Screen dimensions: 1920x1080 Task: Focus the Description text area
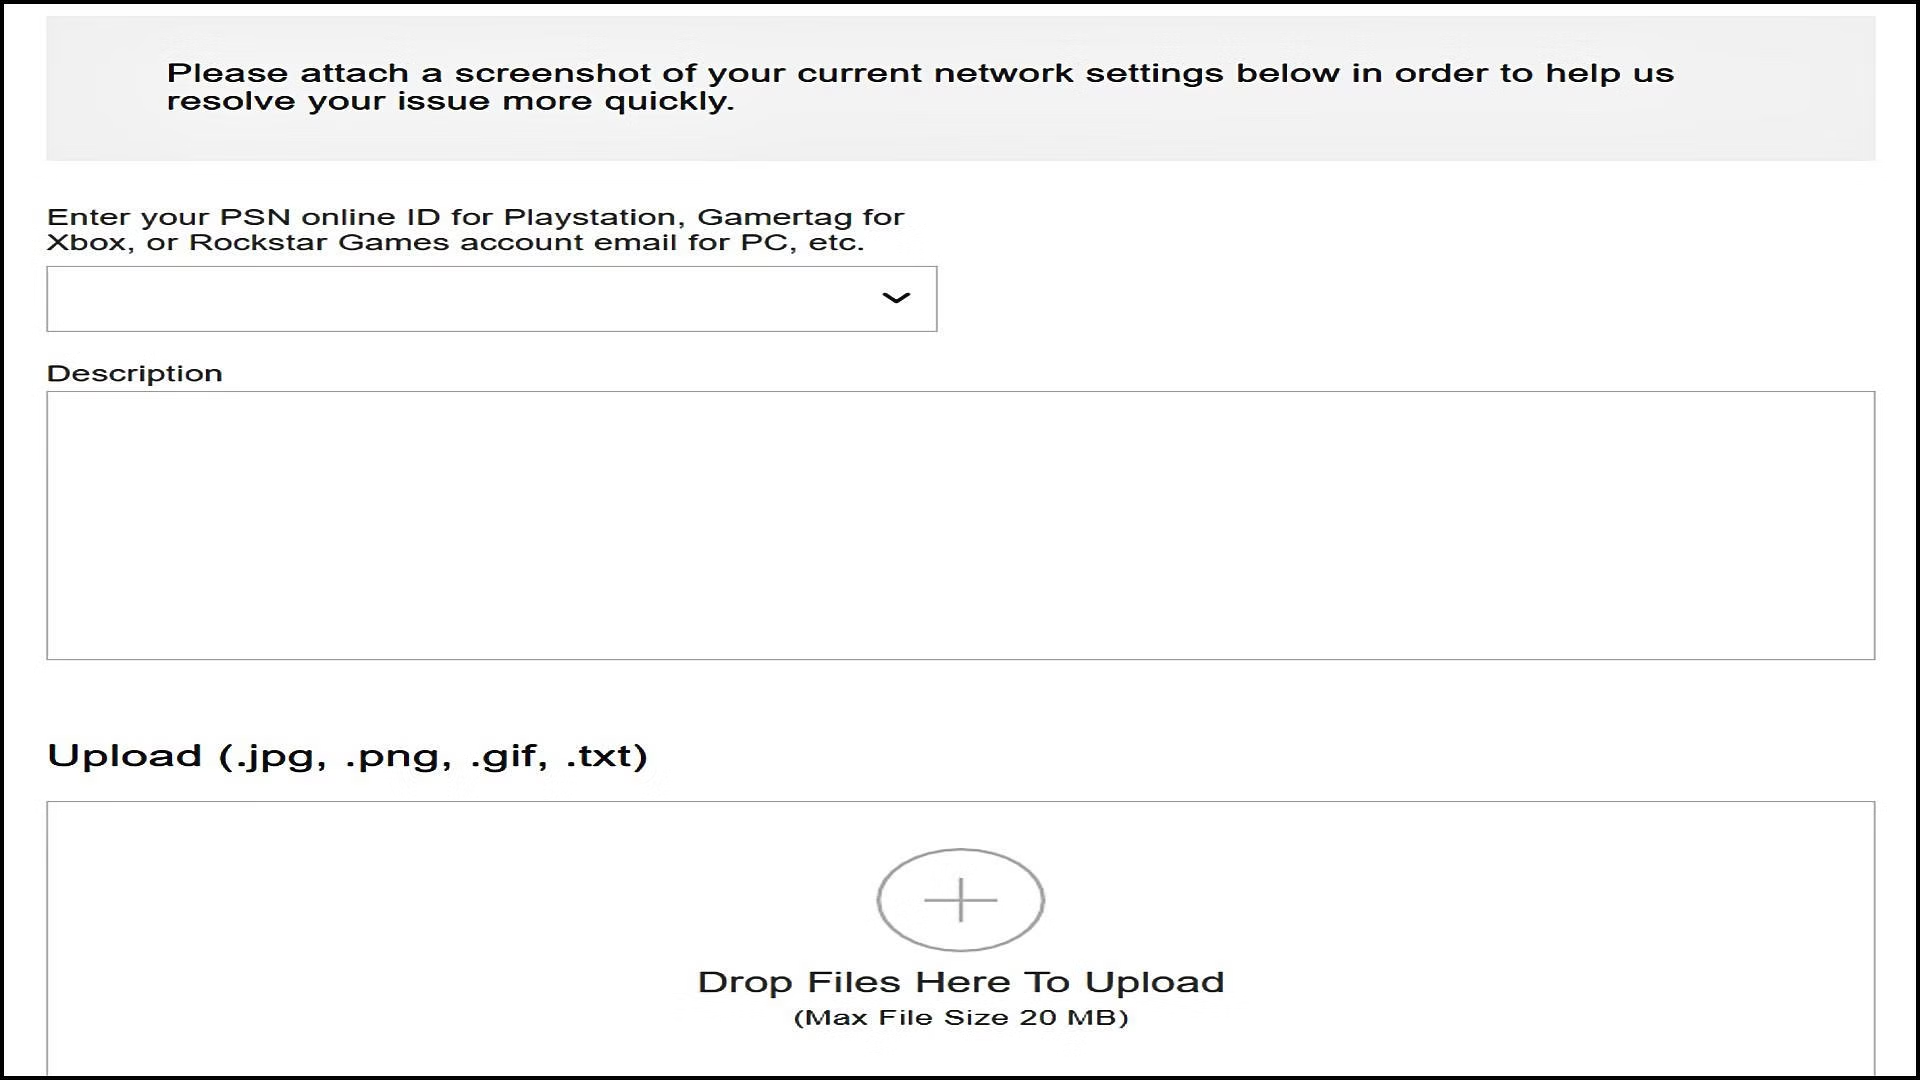click(x=960, y=525)
